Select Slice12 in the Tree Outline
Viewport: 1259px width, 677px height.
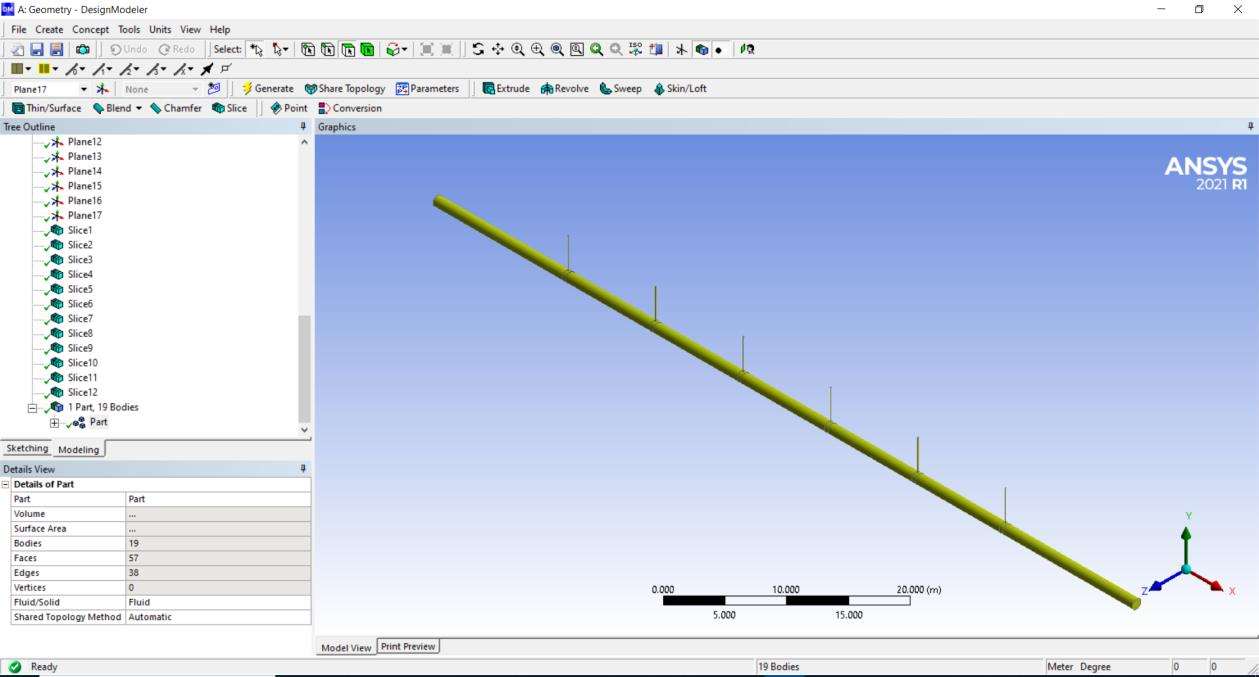[82, 393]
